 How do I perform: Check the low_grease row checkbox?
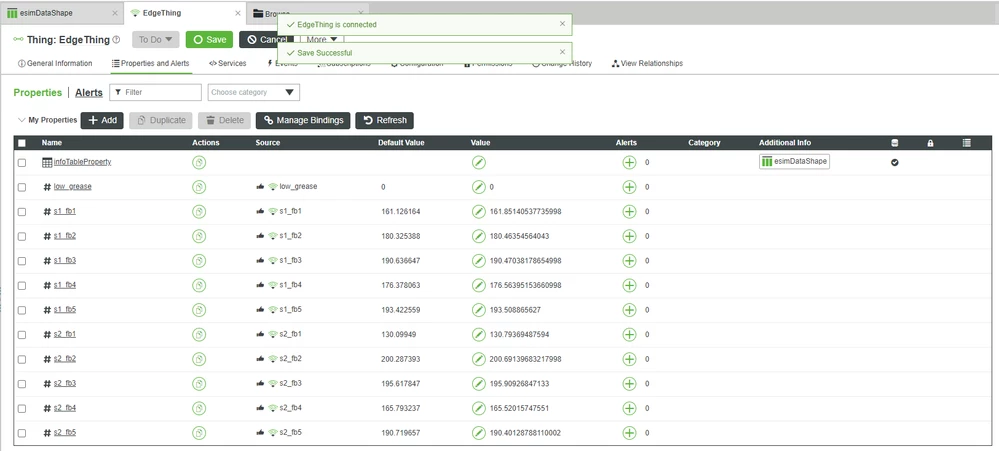22,187
